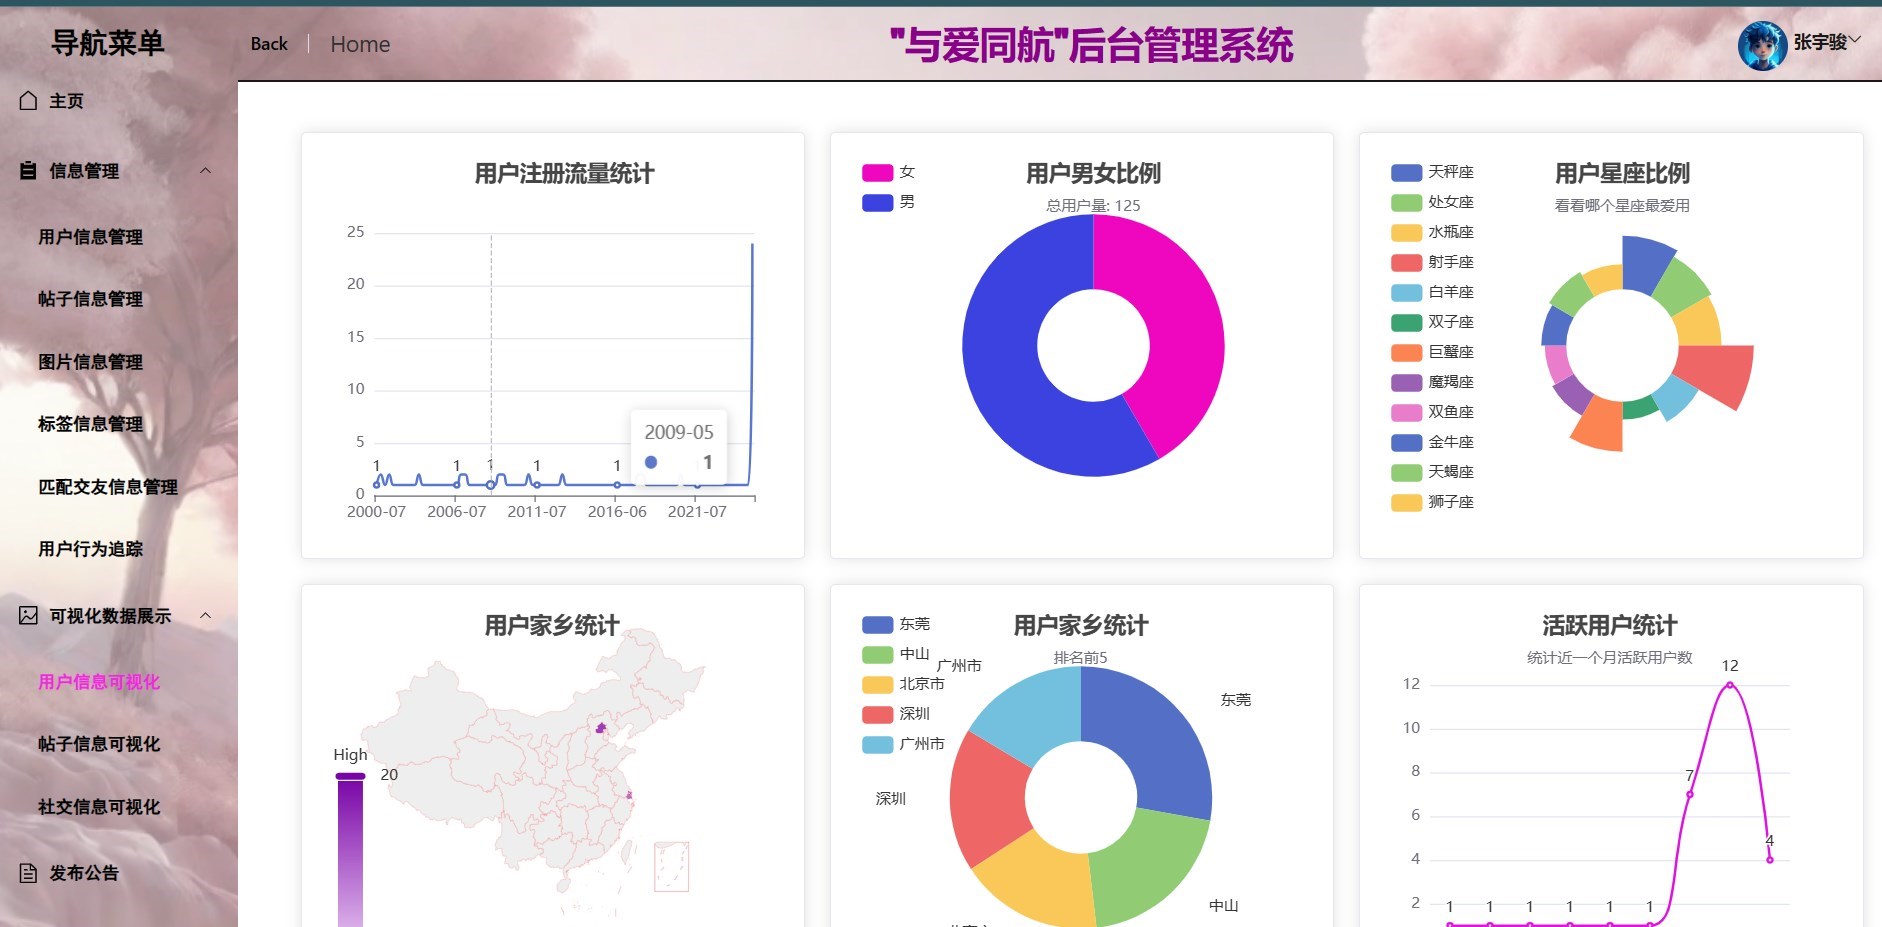
Task: Go to Home breadcrumb link
Action: coord(360,44)
